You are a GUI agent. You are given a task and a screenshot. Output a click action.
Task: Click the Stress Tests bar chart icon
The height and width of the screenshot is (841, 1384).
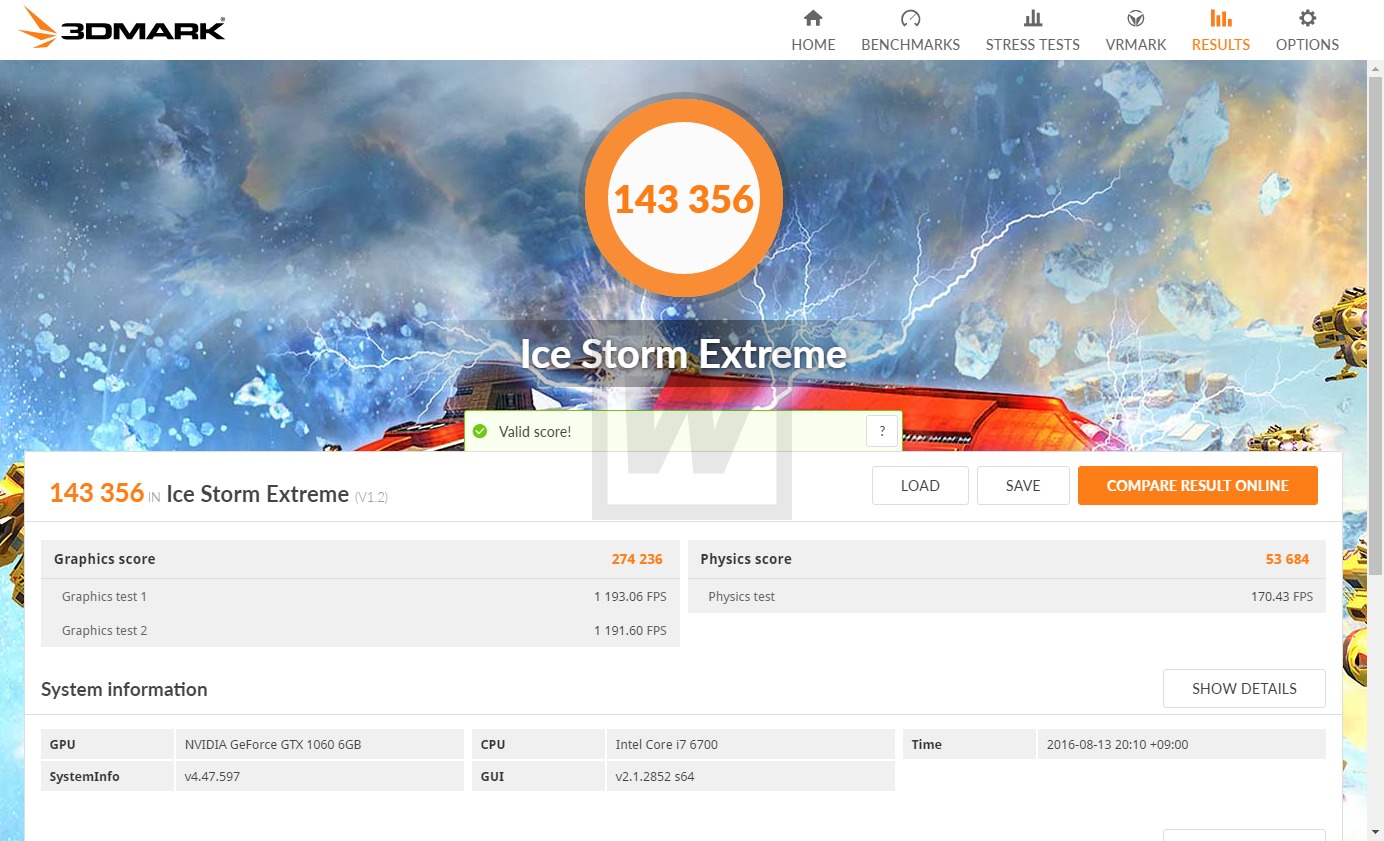pyautogui.click(x=1033, y=18)
